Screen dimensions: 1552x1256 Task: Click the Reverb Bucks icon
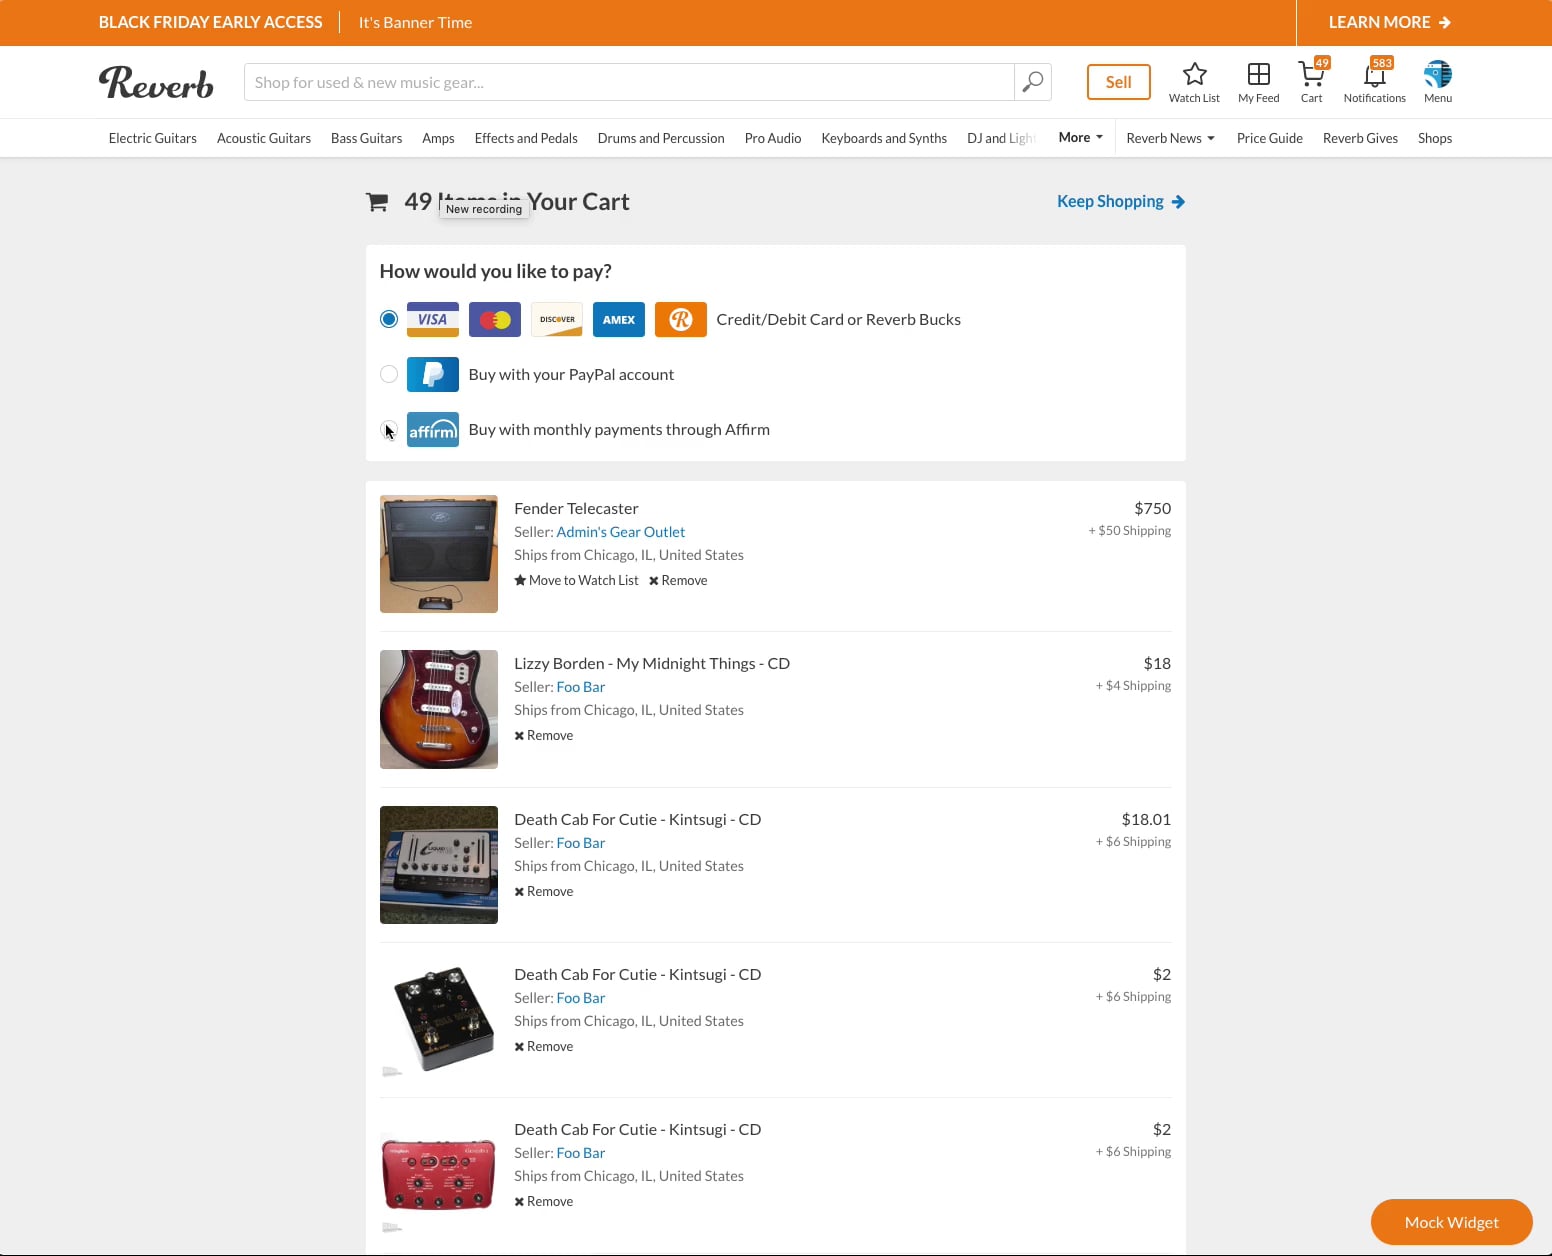[x=681, y=320]
